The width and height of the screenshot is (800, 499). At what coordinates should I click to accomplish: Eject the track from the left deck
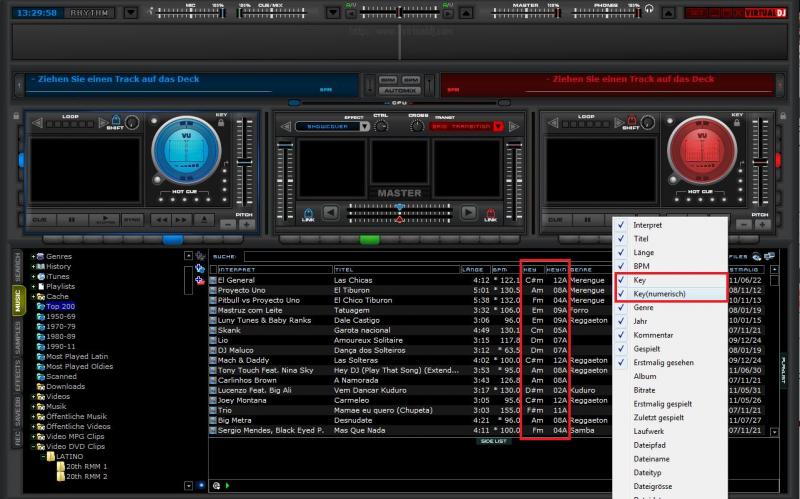tap(204, 220)
